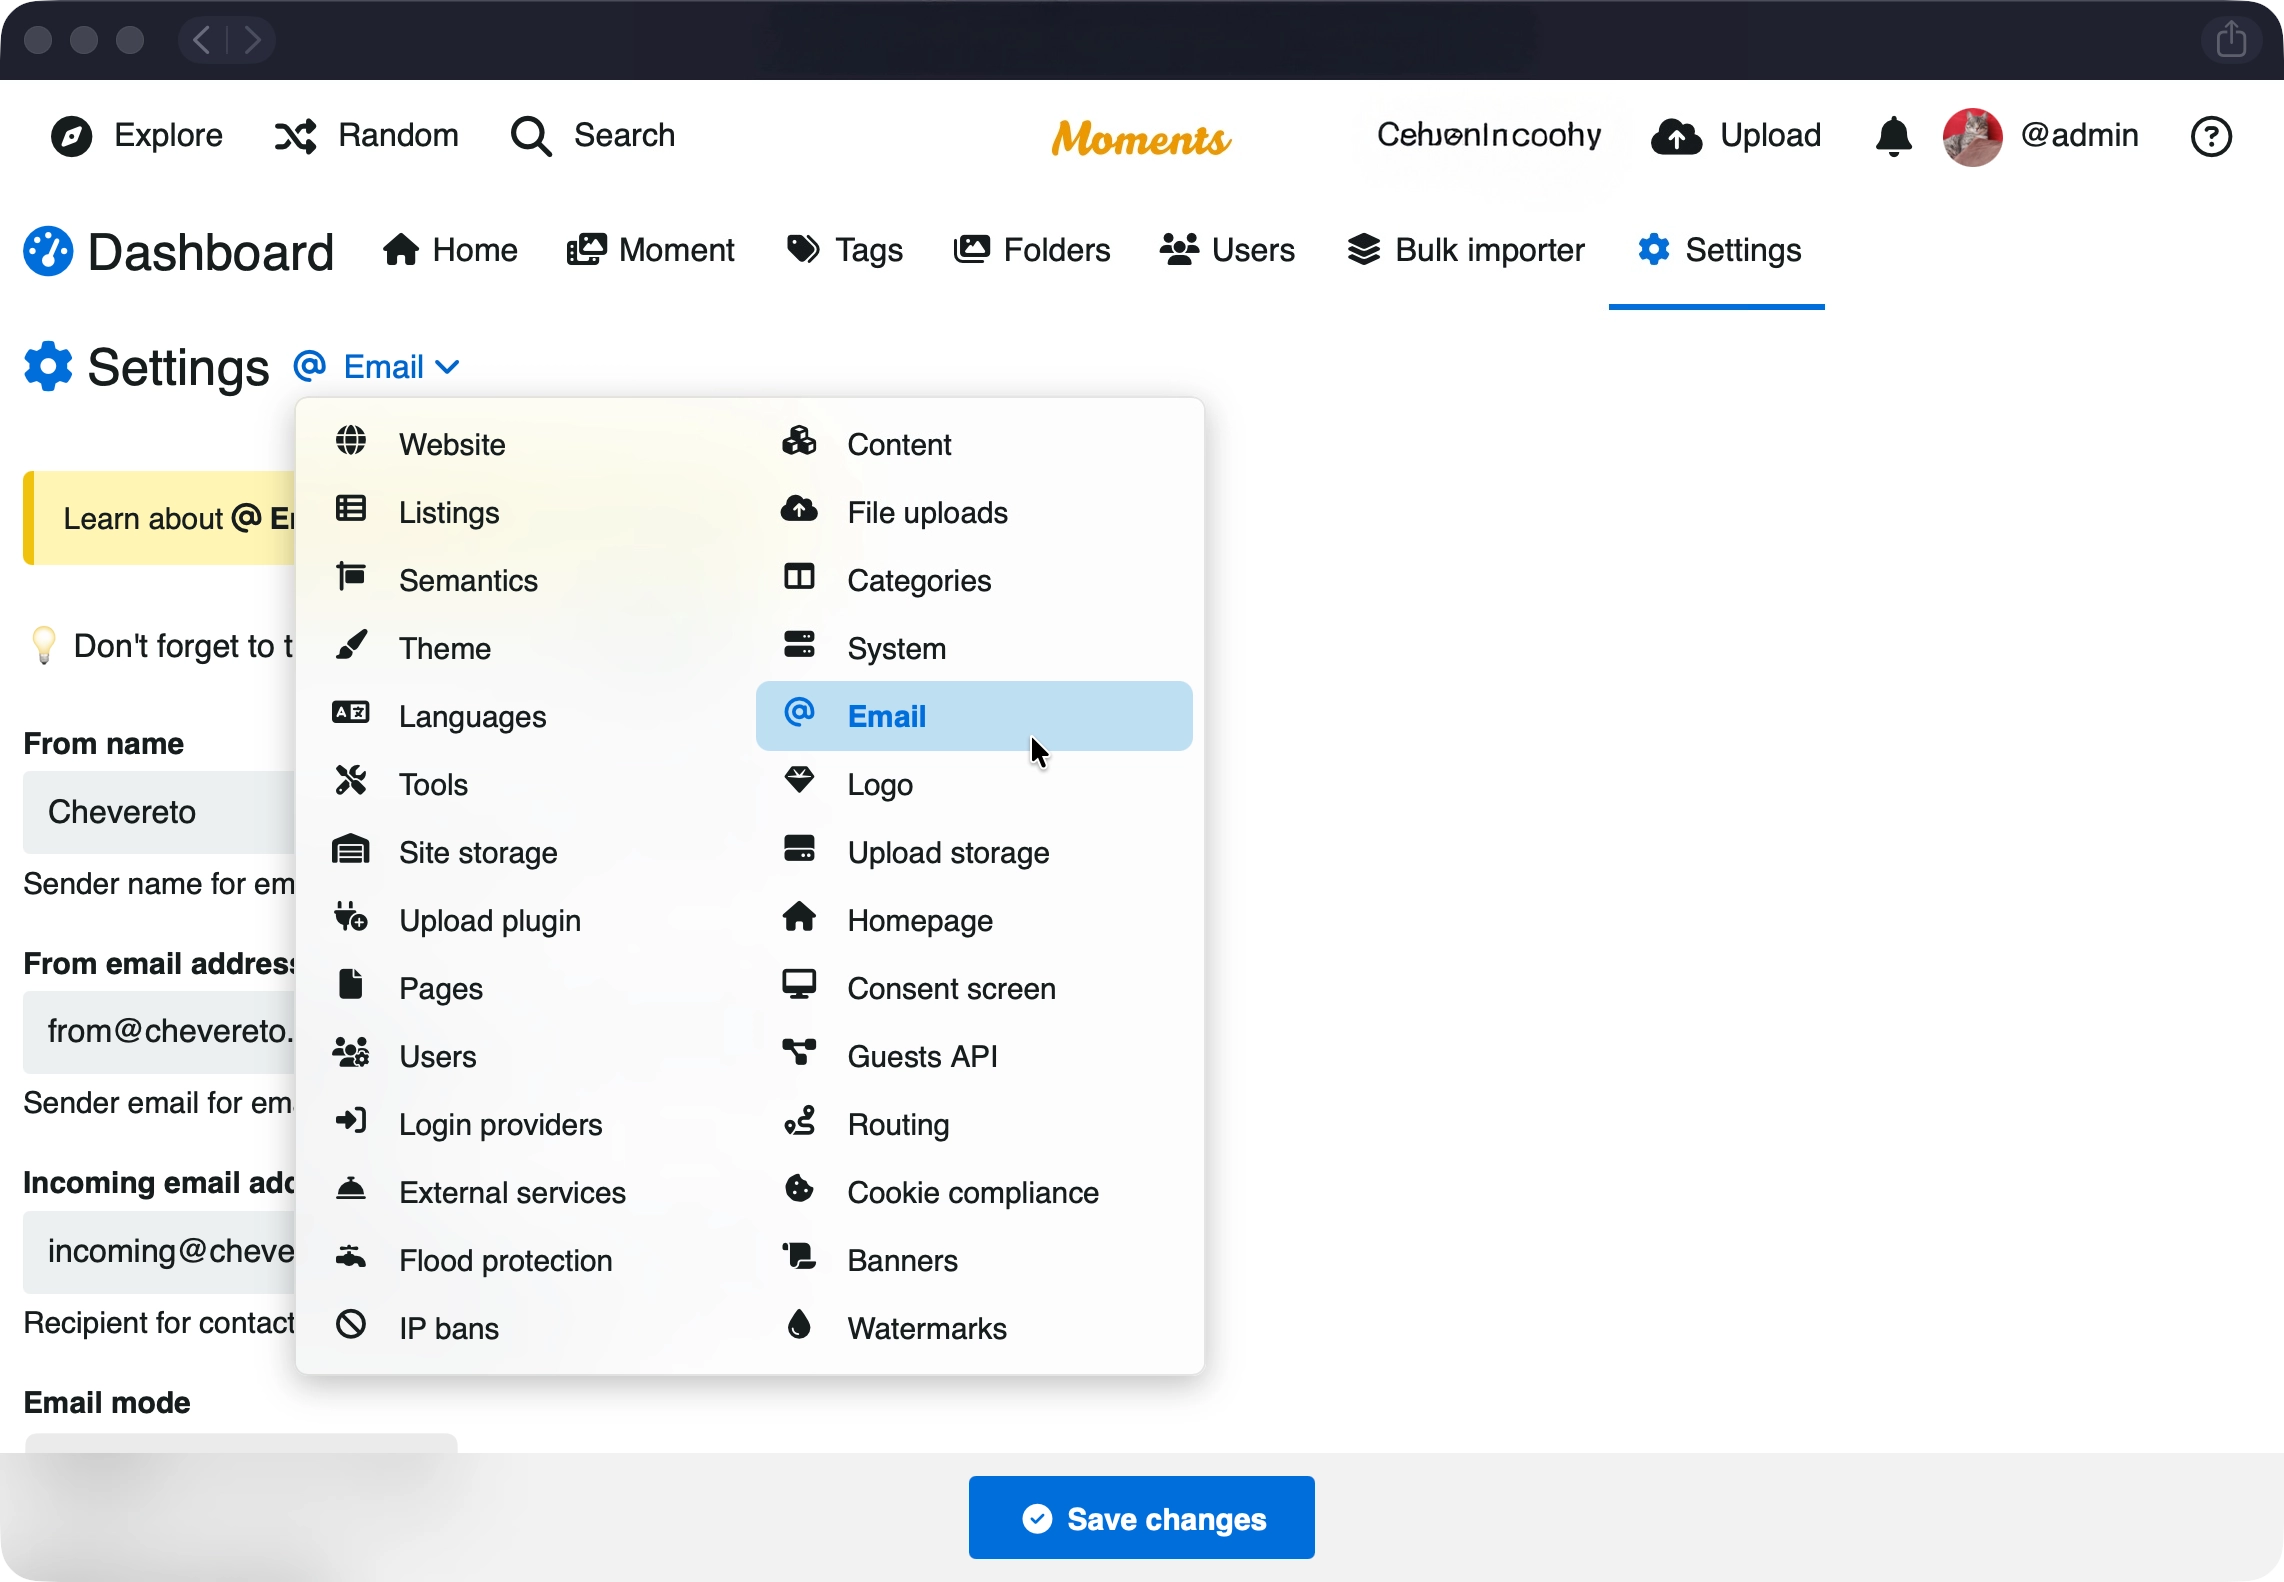This screenshot has height=1582, width=2284.
Task: Click the Tools wrench icon
Action: tap(351, 781)
